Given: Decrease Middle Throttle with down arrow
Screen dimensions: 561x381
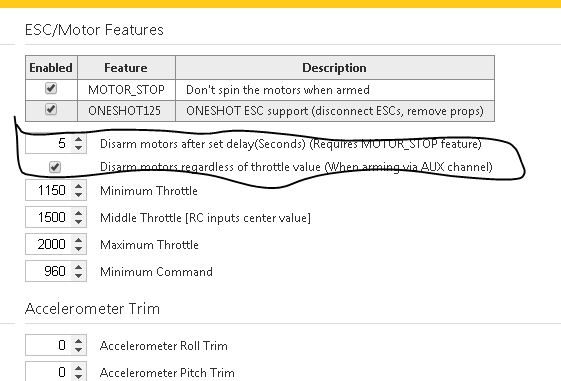Looking at the screenshot, I should pyautogui.click(x=78, y=221).
